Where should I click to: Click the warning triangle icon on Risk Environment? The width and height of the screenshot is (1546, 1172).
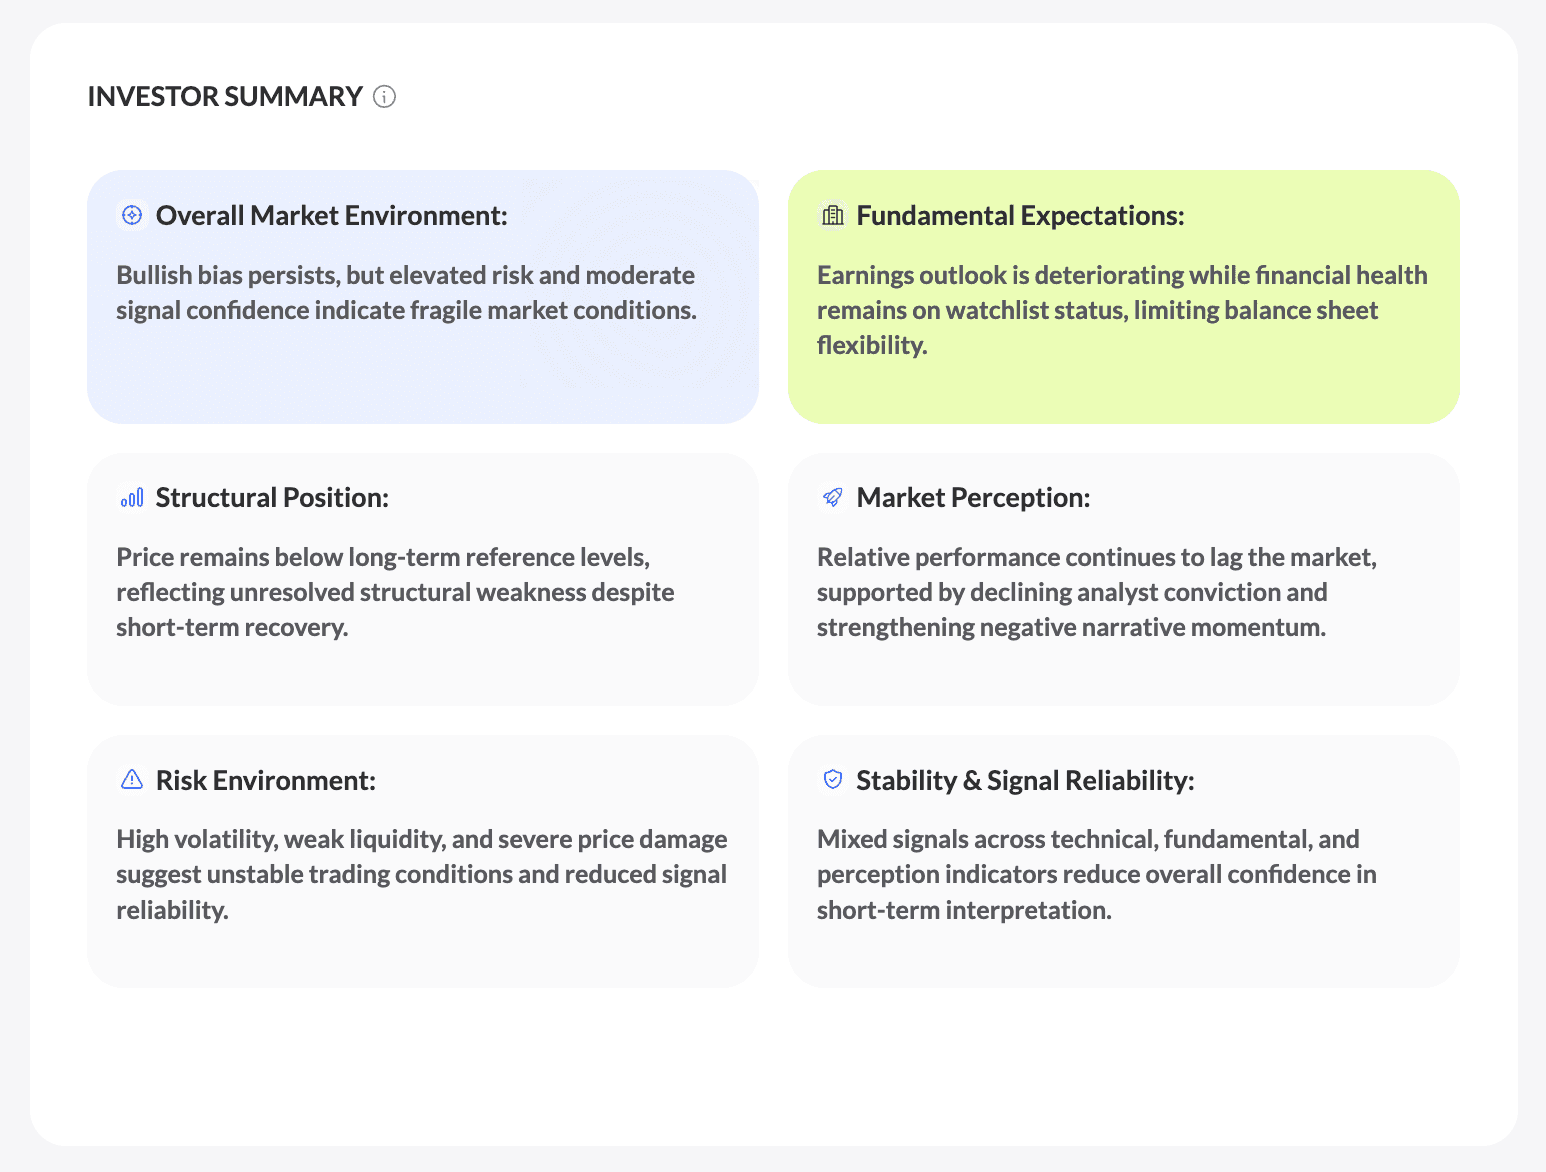131,780
